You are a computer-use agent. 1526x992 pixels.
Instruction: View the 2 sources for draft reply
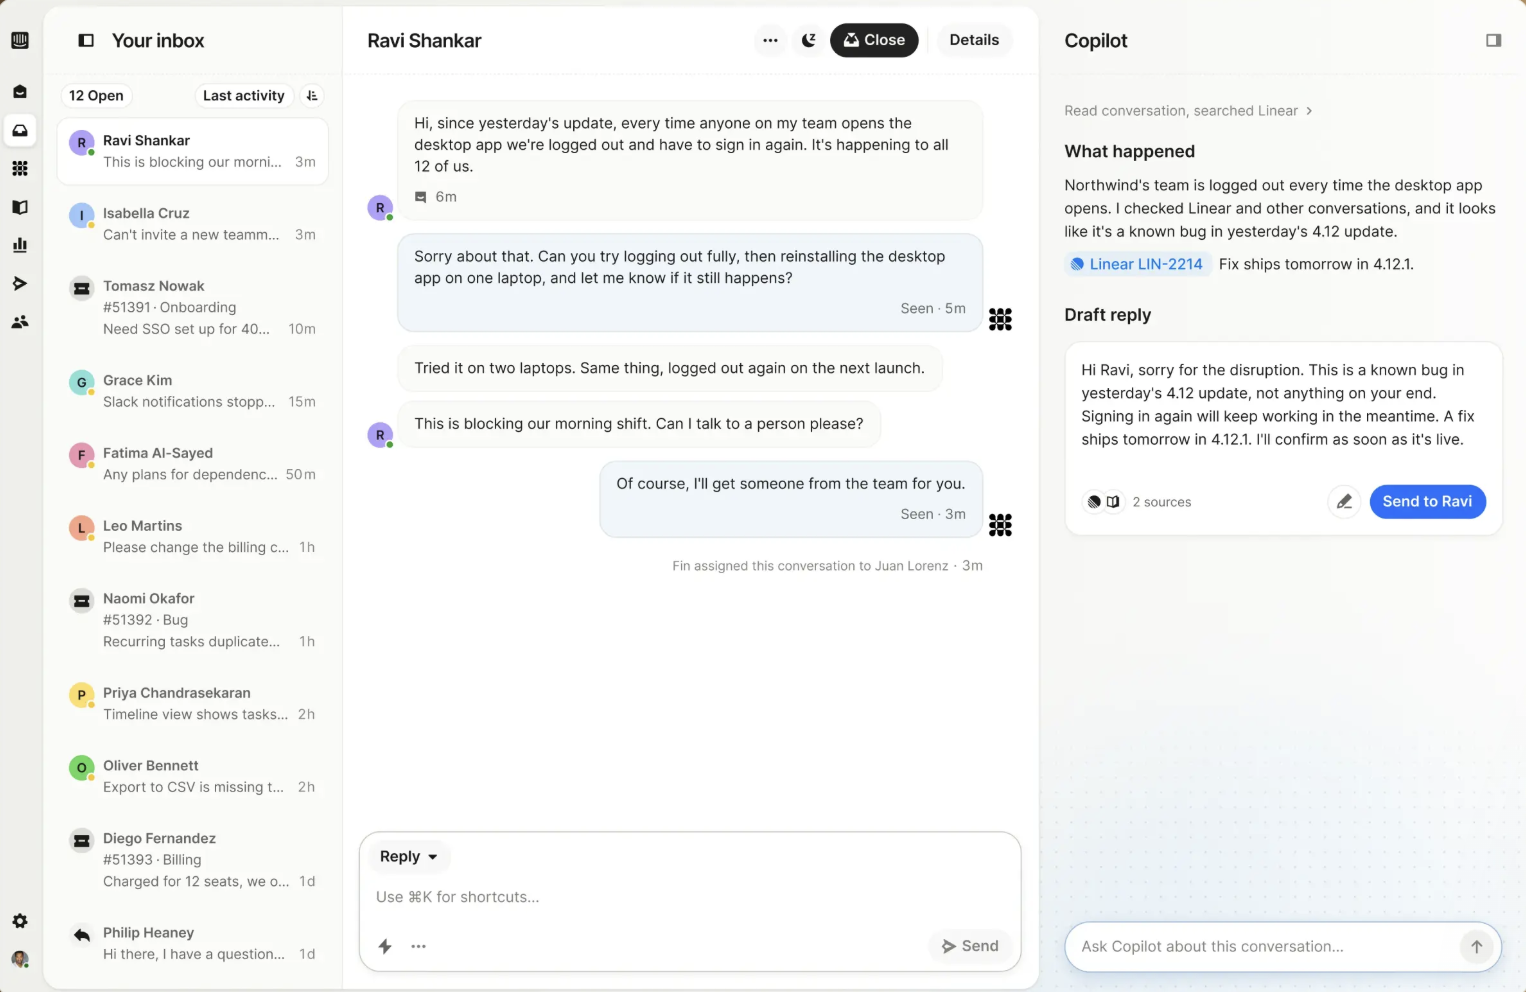1139,502
